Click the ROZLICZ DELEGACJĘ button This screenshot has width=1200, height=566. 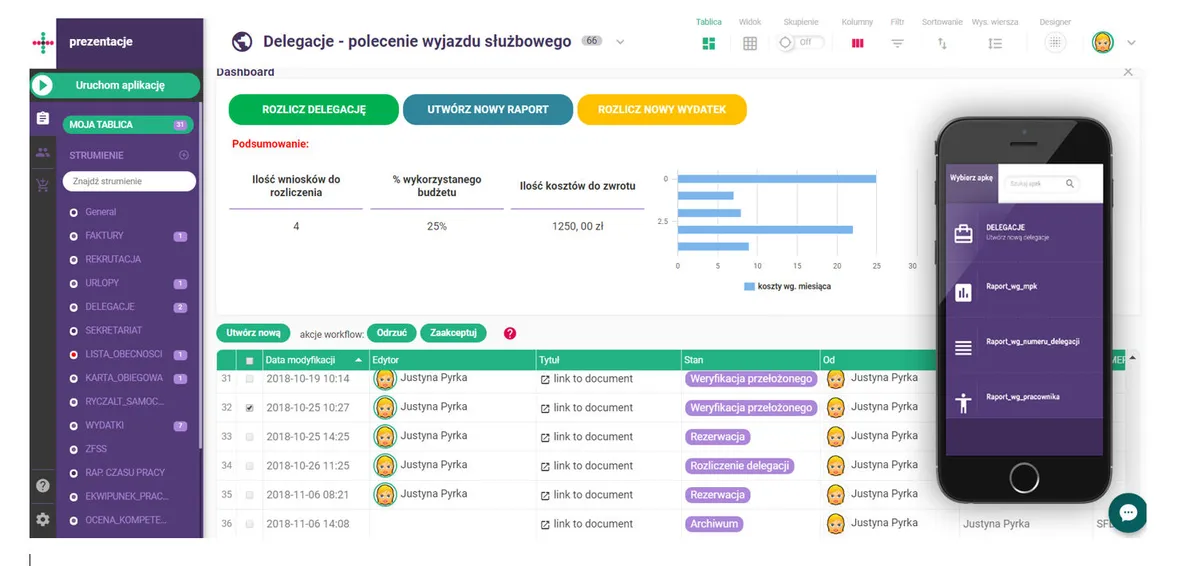314,109
